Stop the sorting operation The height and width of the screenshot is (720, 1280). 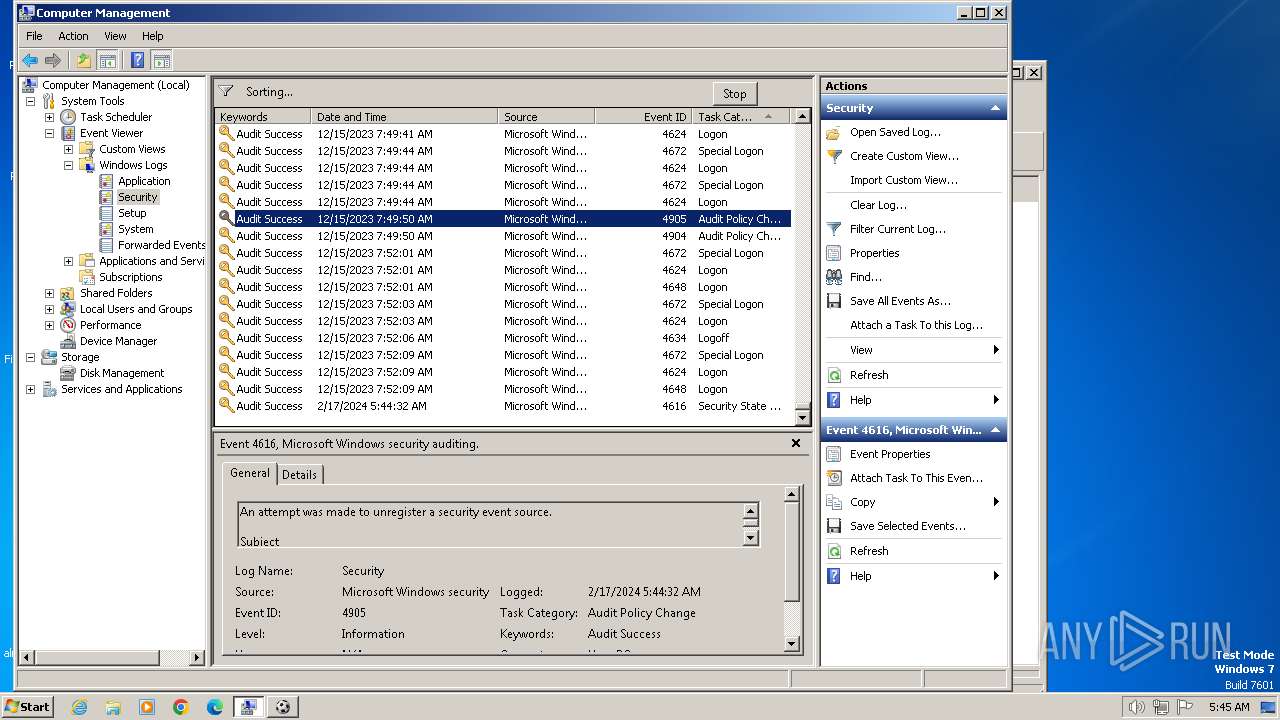[735, 93]
